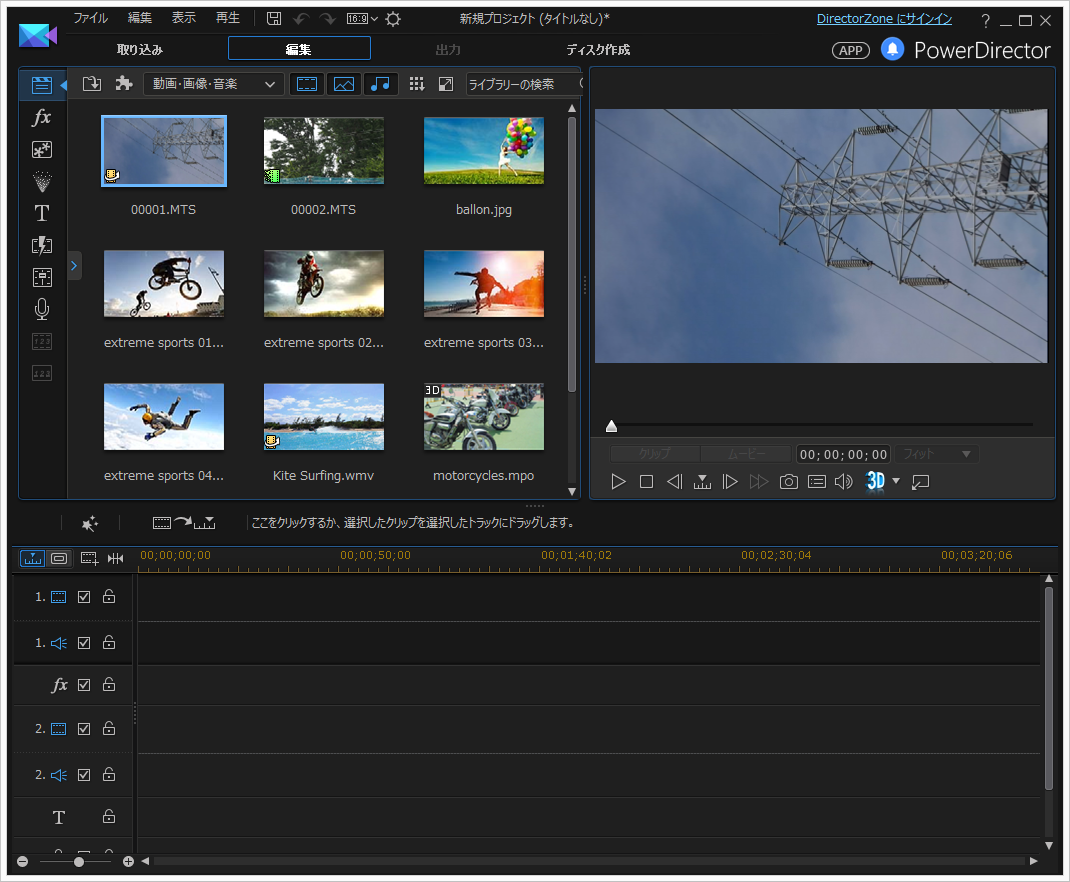Viewport: 1070px width, 882px height.
Task: Open the 動画・画像・音楽 filter dropdown
Action: (x=212, y=84)
